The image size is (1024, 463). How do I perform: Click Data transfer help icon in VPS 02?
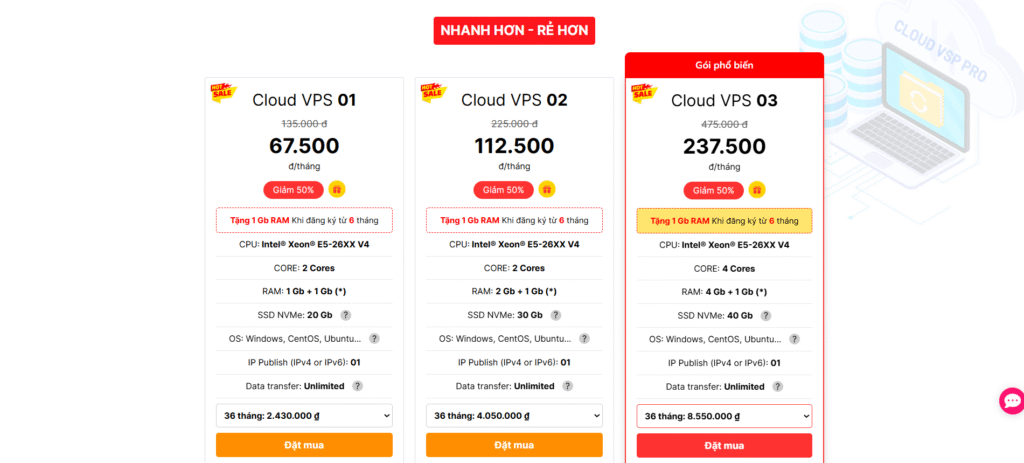(567, 386)
